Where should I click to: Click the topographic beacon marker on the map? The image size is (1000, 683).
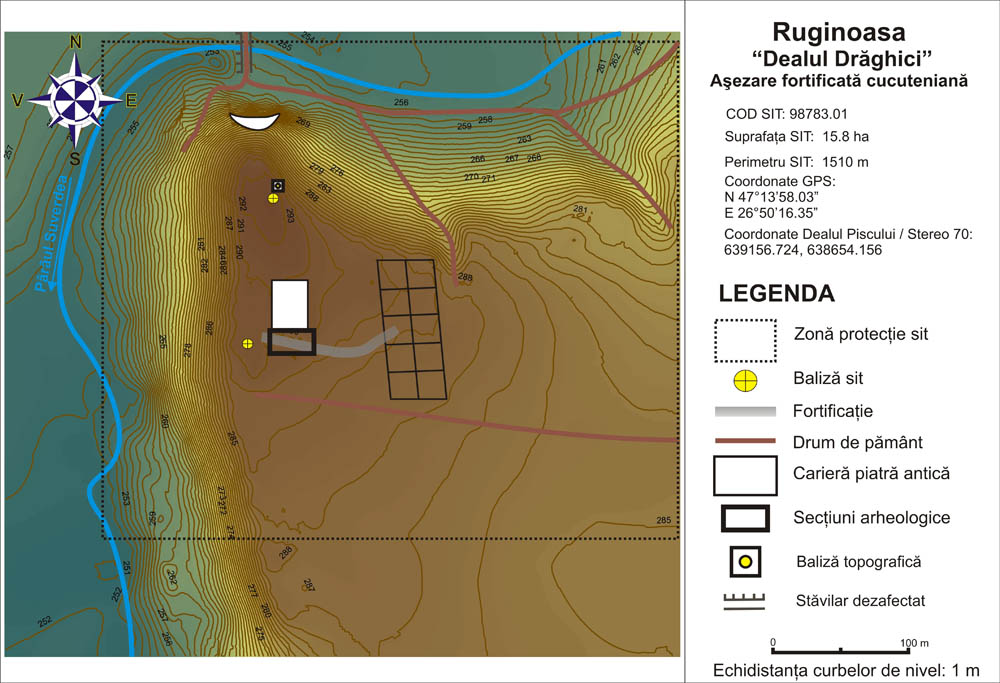pyautogui.click(x=278, y=185)
